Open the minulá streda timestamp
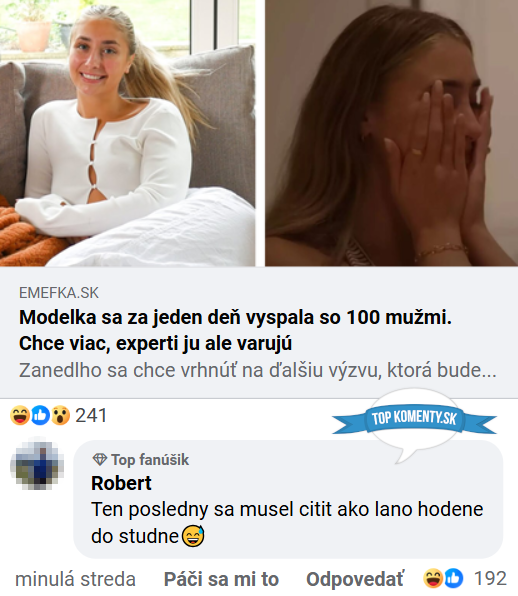Screen dimensions: 518x596 pyautogui.click(x=75, y=580)
